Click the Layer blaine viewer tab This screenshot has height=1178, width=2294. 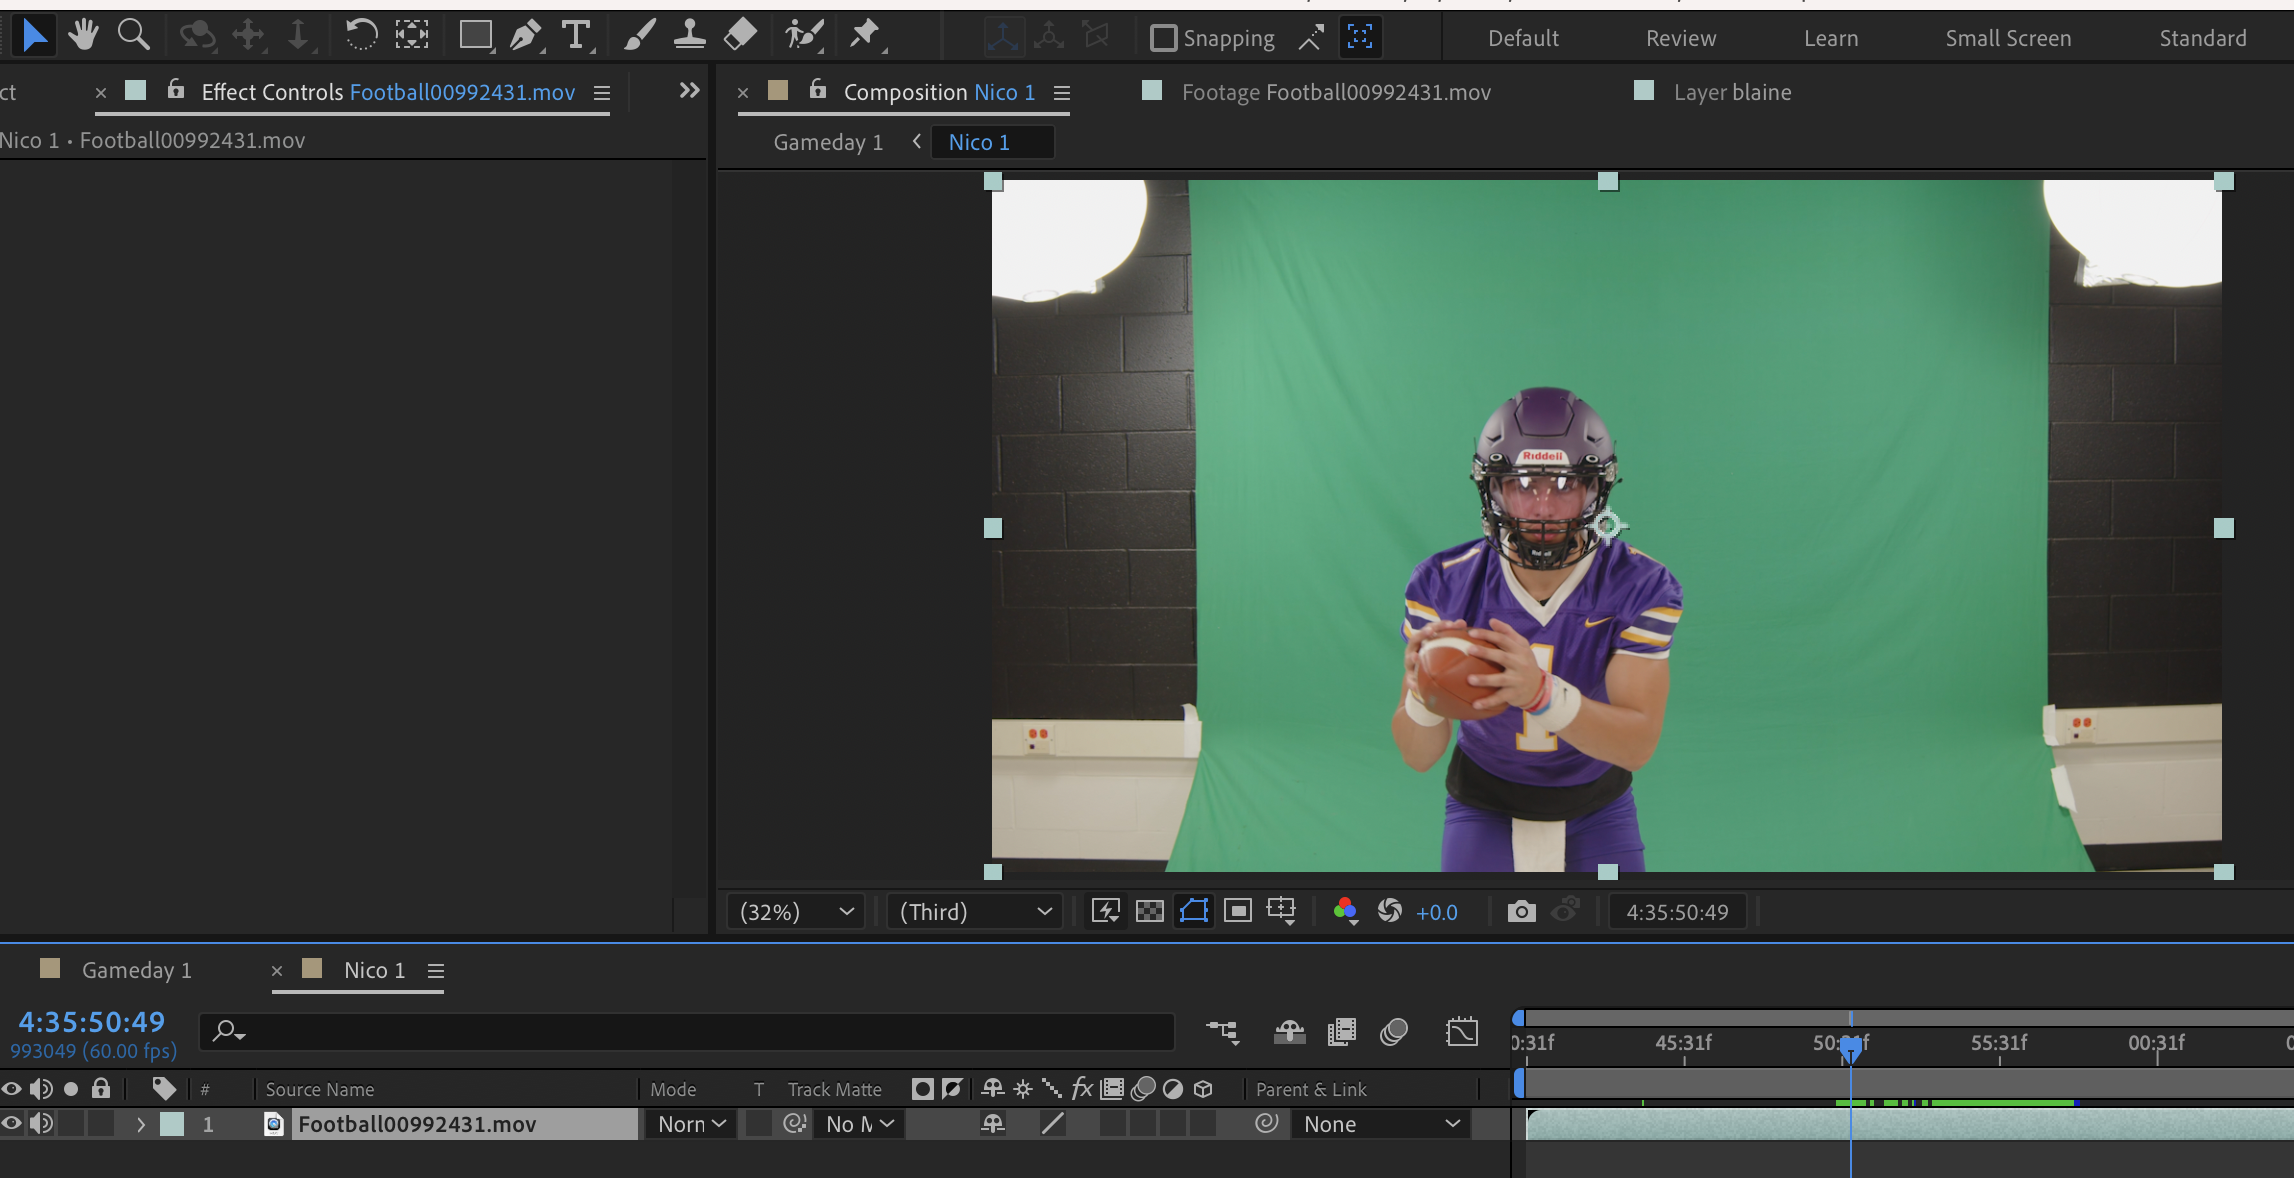click(x=1731, y=91)
